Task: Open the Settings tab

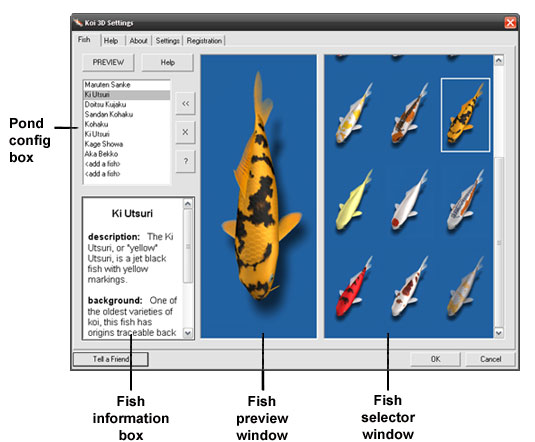Action: click(167, 41)
